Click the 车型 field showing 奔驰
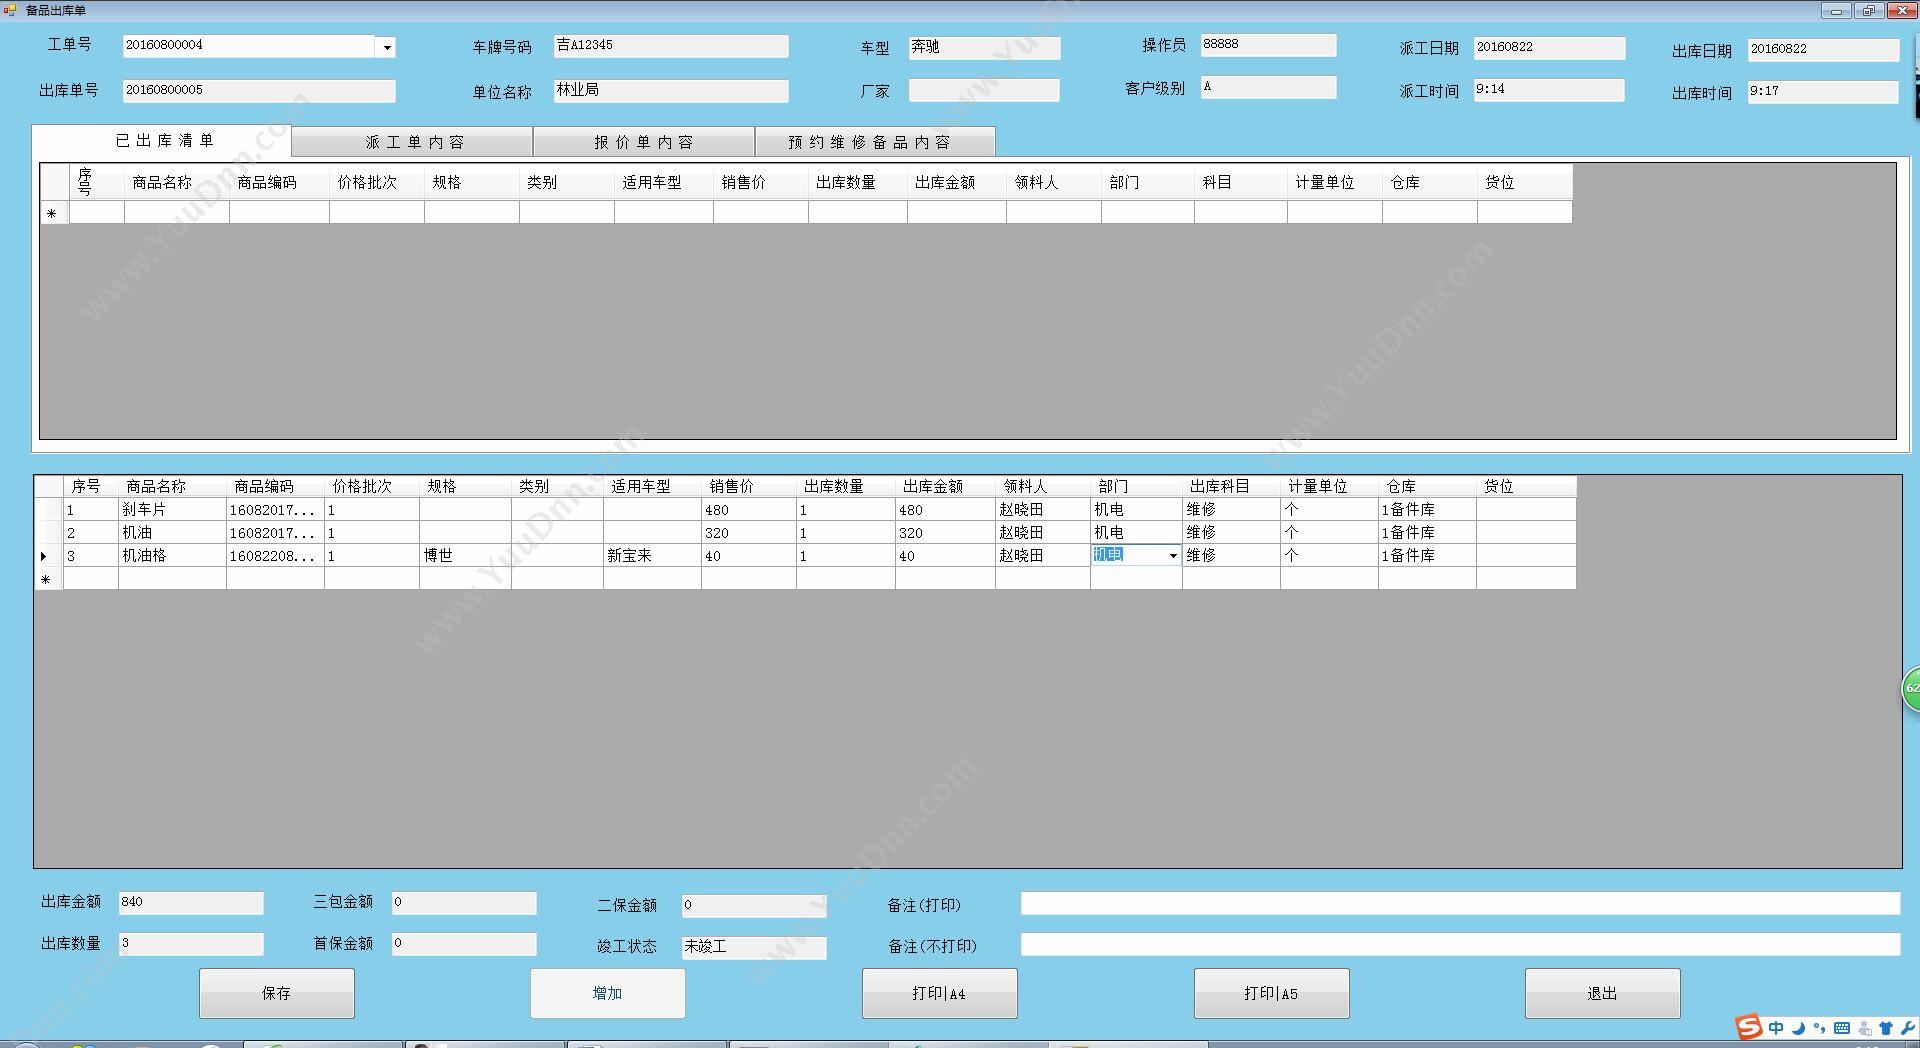The image size is (1920, 1048). [985, 47]
